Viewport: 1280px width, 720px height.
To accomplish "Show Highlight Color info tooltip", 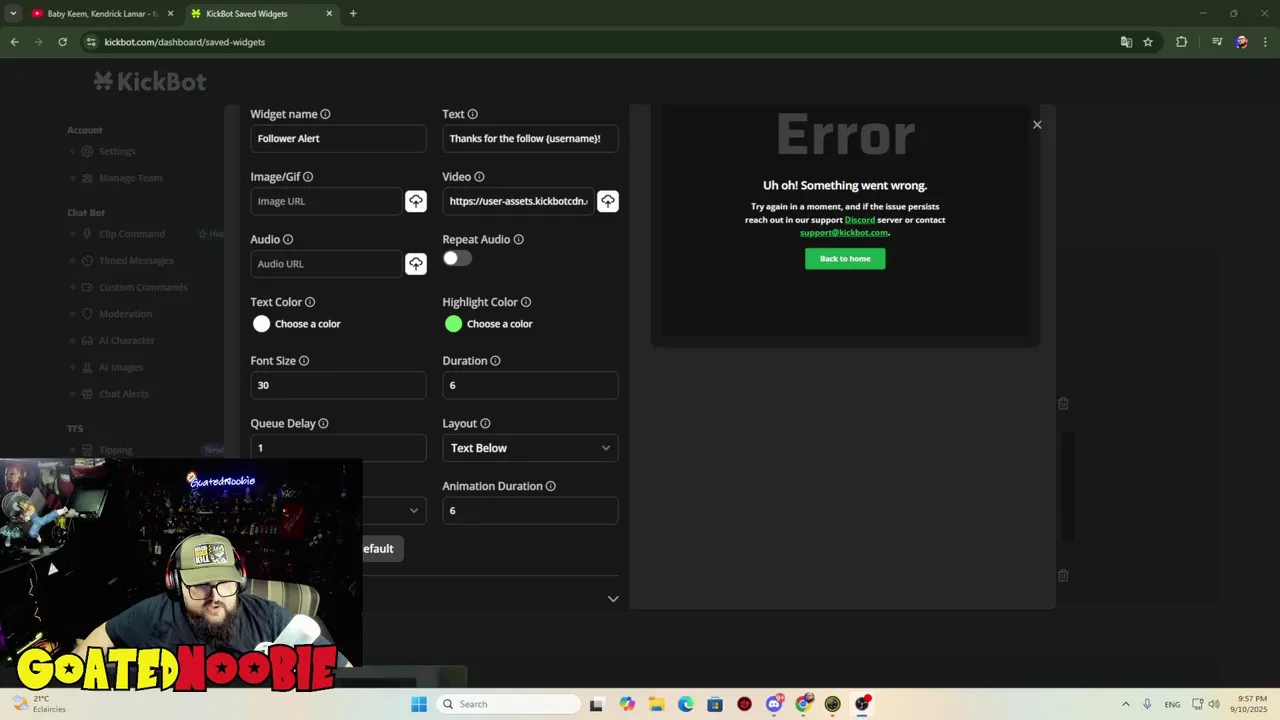I will click(526, 302).
